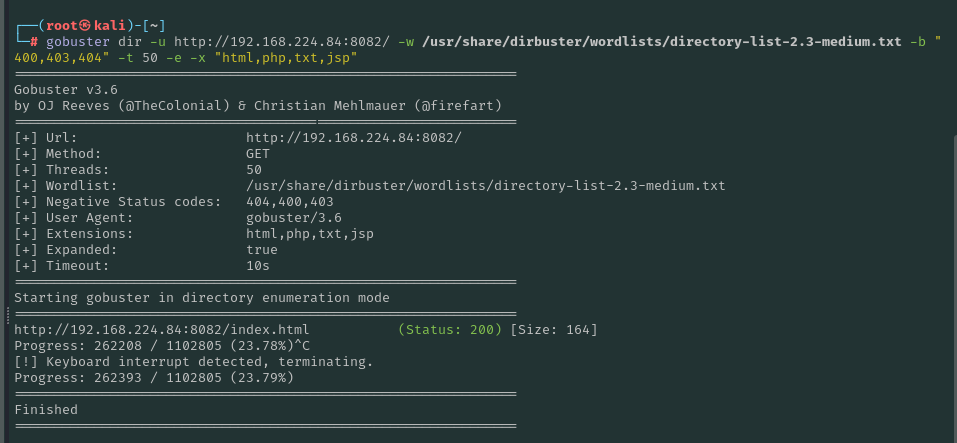Click the # root prompt symbol
957x443 pixels.
34,42
